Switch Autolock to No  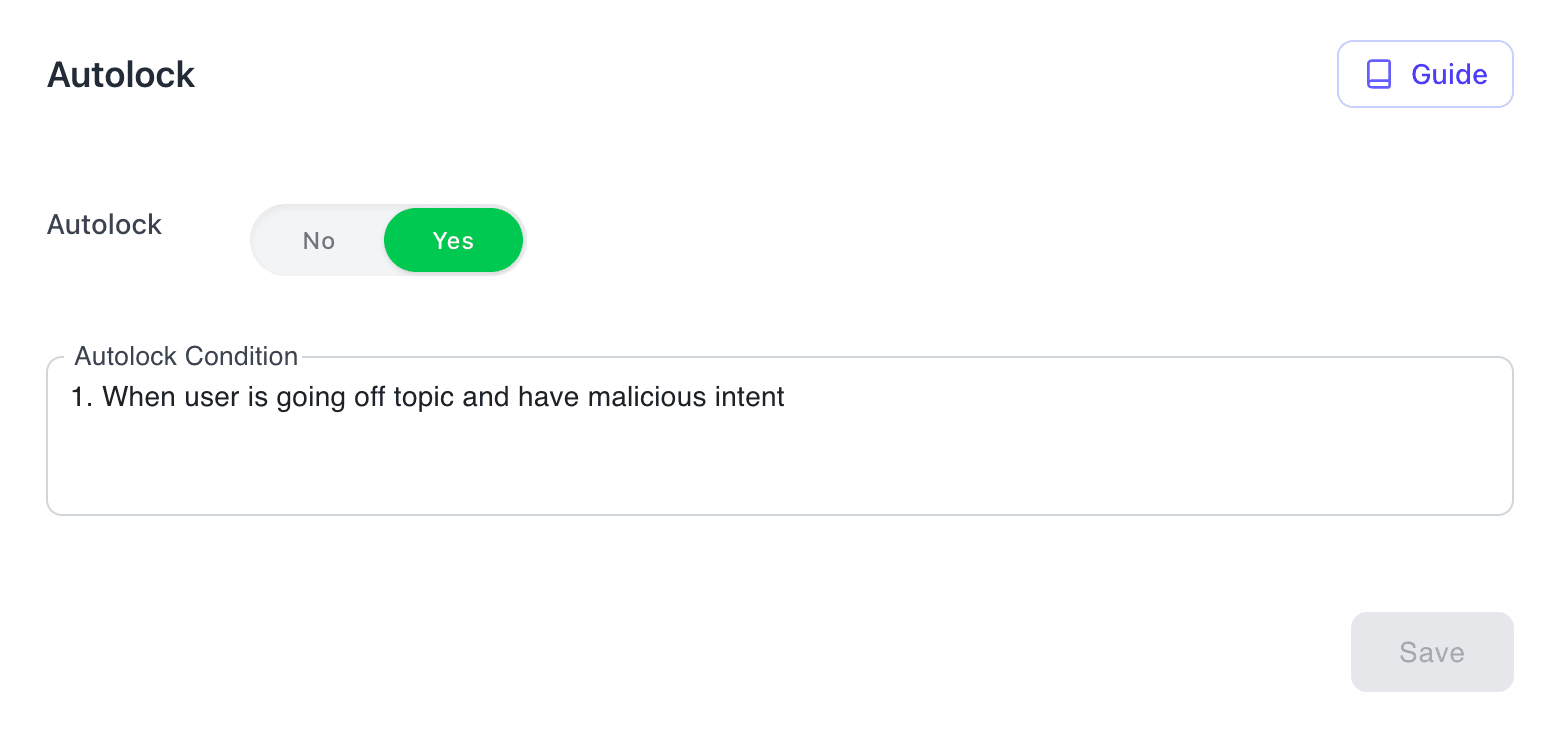[x=319, y=241]
